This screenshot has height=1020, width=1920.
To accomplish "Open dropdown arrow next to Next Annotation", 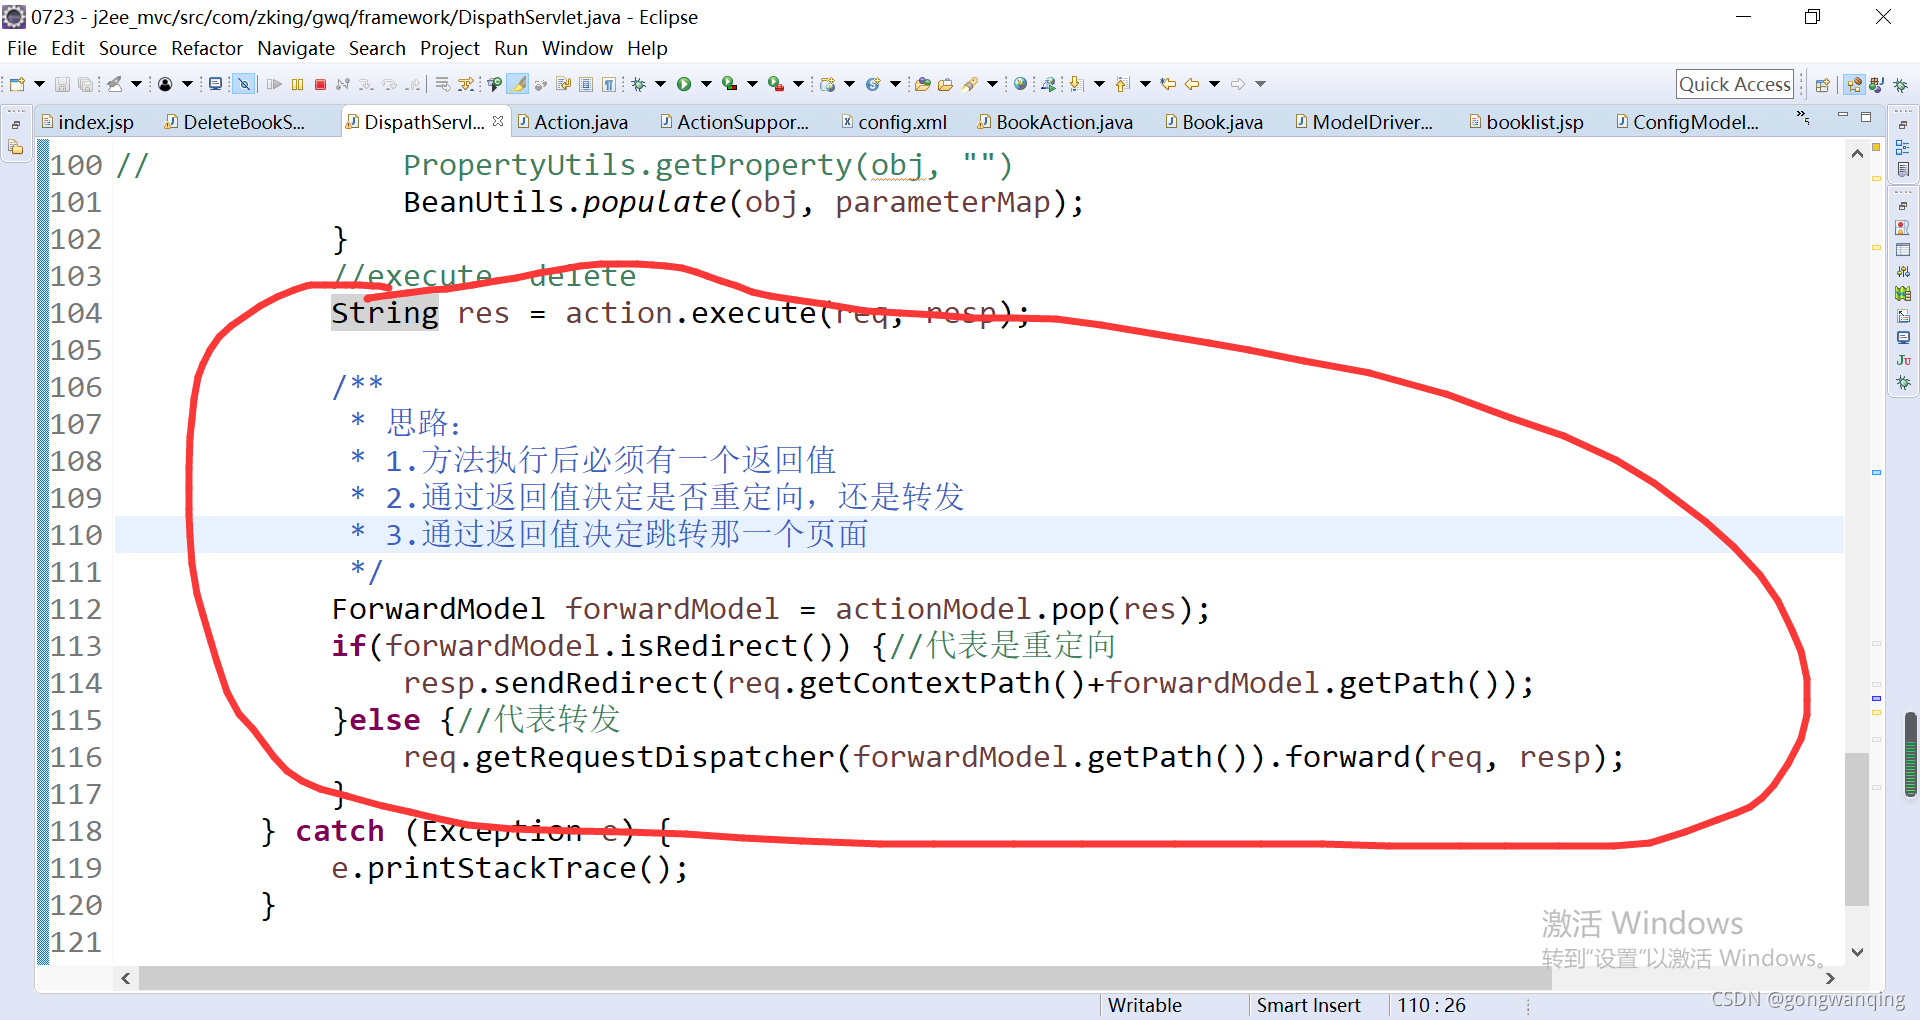I will (1099, 84).
